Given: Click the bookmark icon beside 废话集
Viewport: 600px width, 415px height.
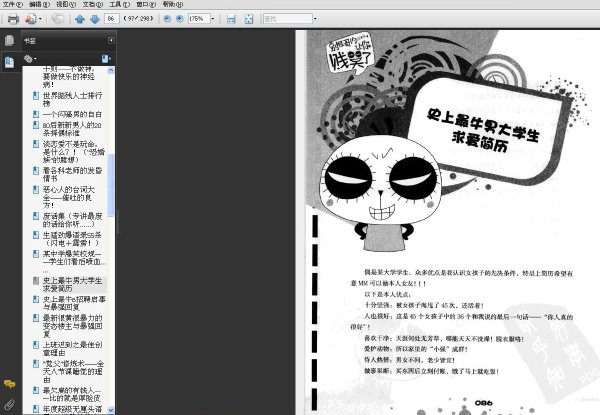Looking at the screenshot, I should click(x=36, y=216).
